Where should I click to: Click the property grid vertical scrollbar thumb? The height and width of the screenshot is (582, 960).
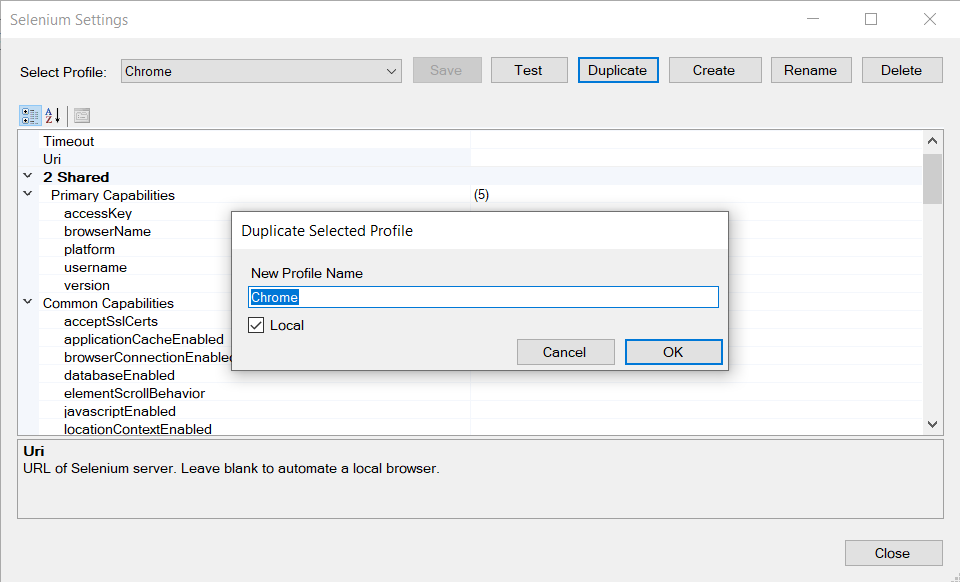click(932, 179)
